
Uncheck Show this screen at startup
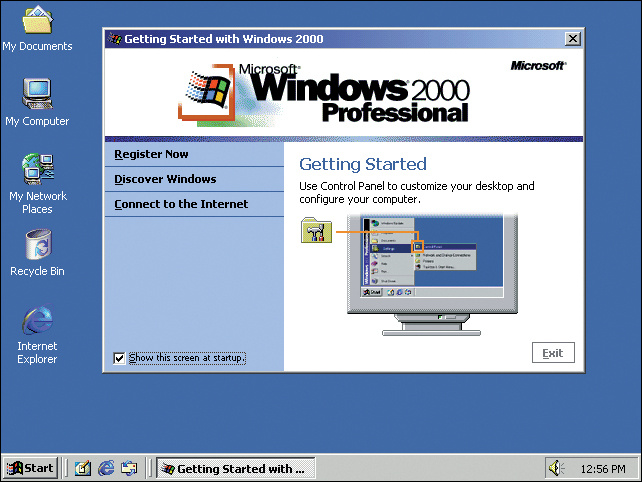tap(119, 358)
